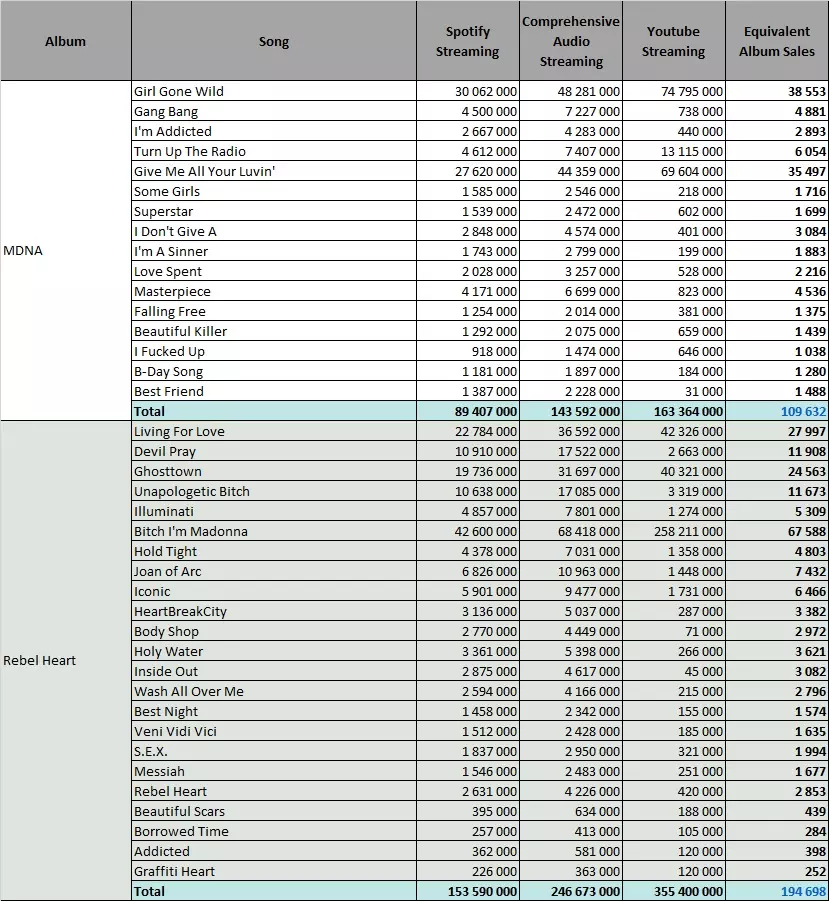Select the Superstar song cell
Screen dimensions: 829x901
273,211
